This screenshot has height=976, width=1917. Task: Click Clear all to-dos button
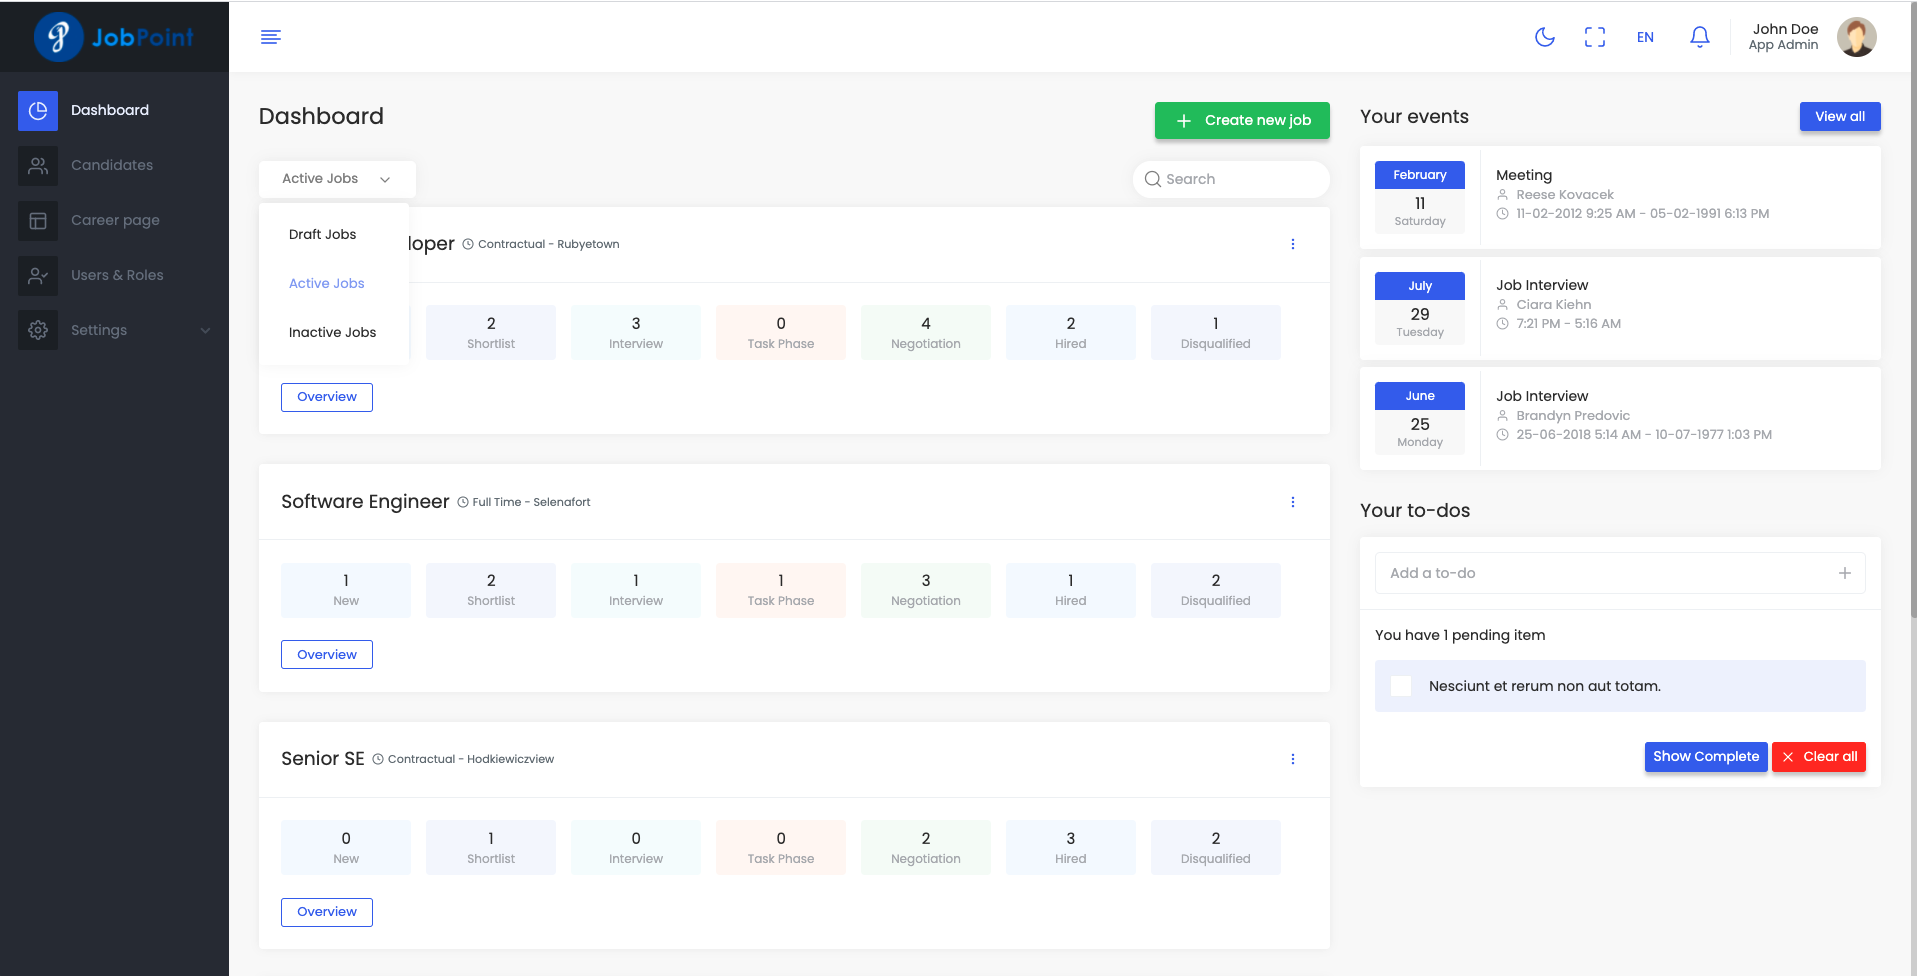1818,757
